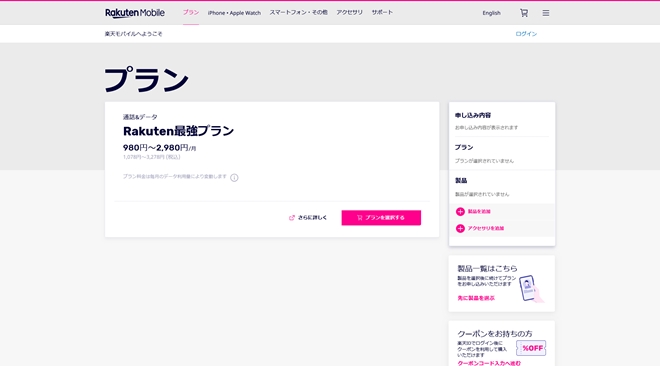Click the external link icon beside さらに詳しく
The width and height of the screenshot is (660, 366).
click(291, 218)
